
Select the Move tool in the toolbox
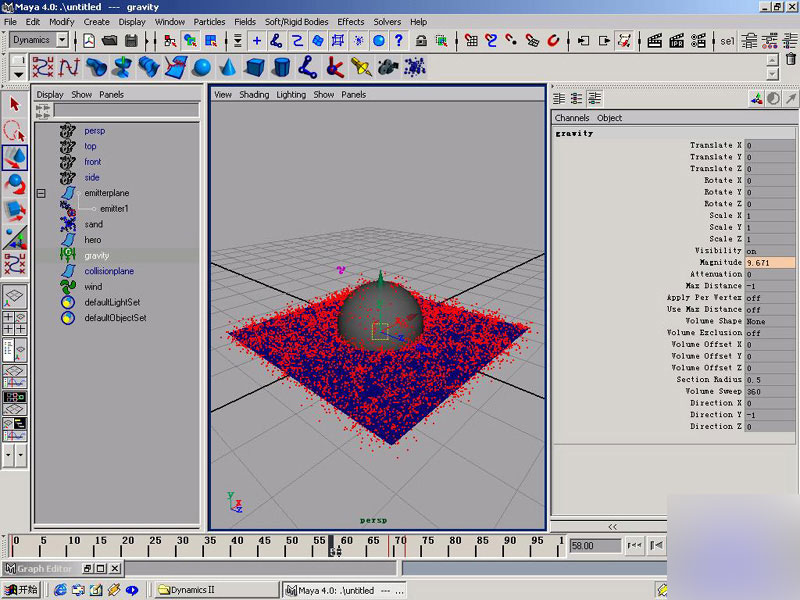15,158
